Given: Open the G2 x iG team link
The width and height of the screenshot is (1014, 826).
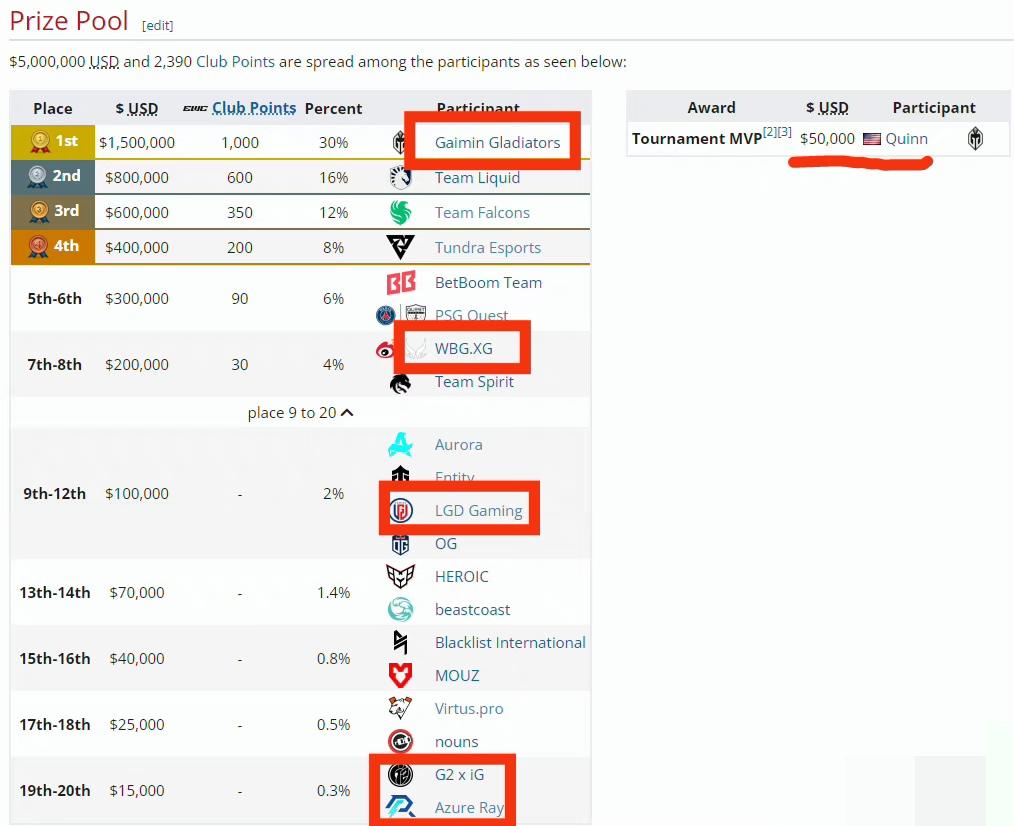Looking at the screenshot, I should coord(459,775).
